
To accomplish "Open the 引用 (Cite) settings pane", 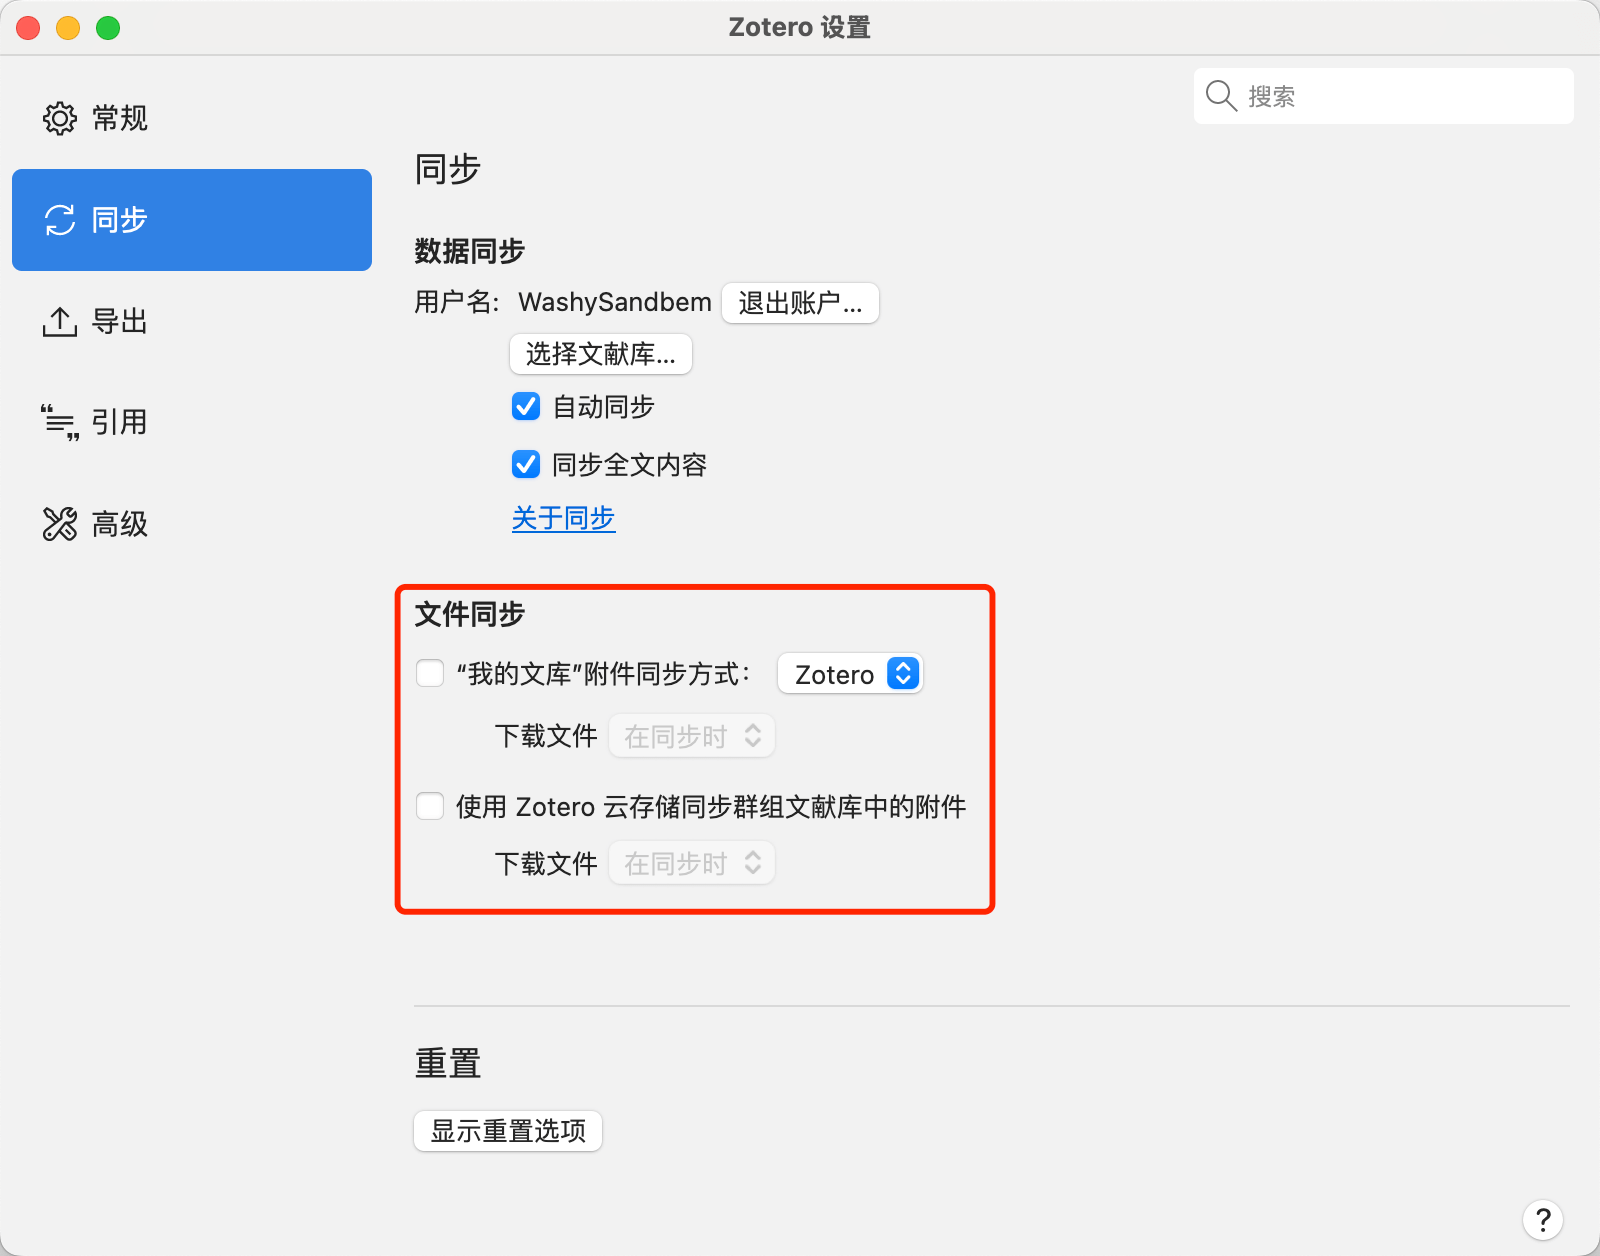I will [192, 422].
